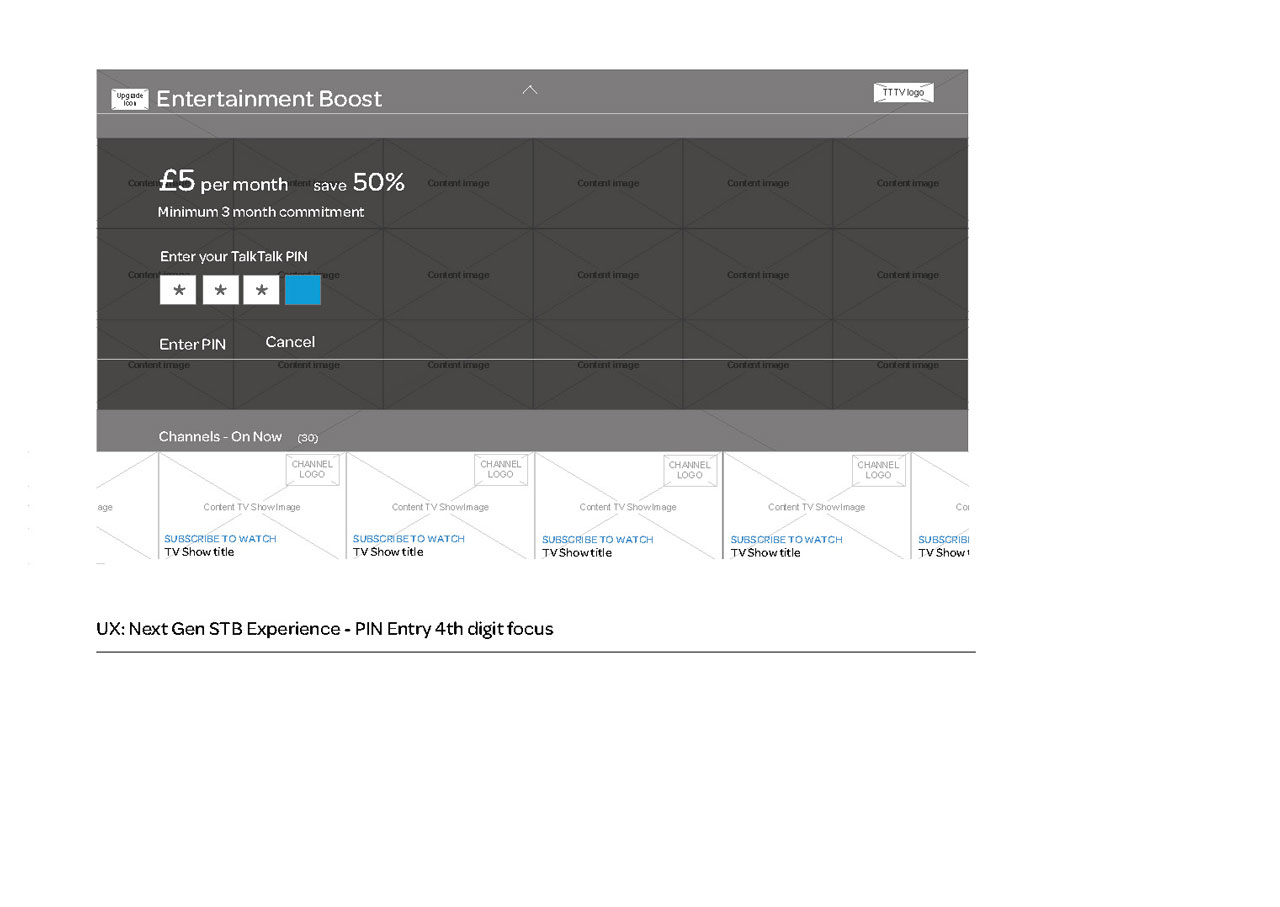Click the Channels - On Now heading
The width and height of the screenshot is (1280, 907).
220,437
